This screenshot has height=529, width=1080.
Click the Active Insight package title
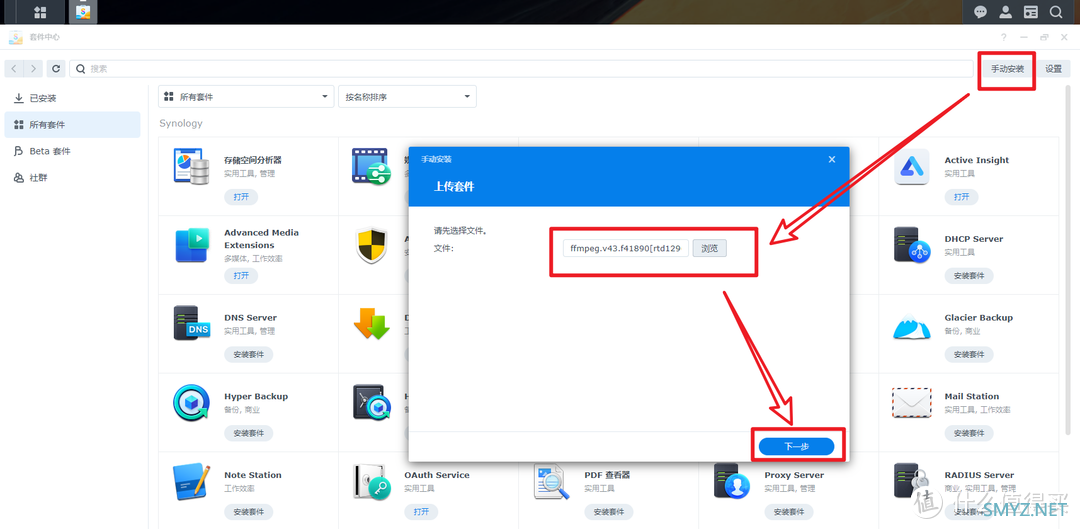[977, 160]
